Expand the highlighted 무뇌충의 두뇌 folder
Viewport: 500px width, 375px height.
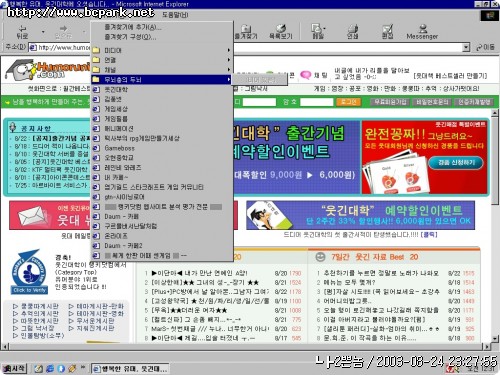[161, 79]
